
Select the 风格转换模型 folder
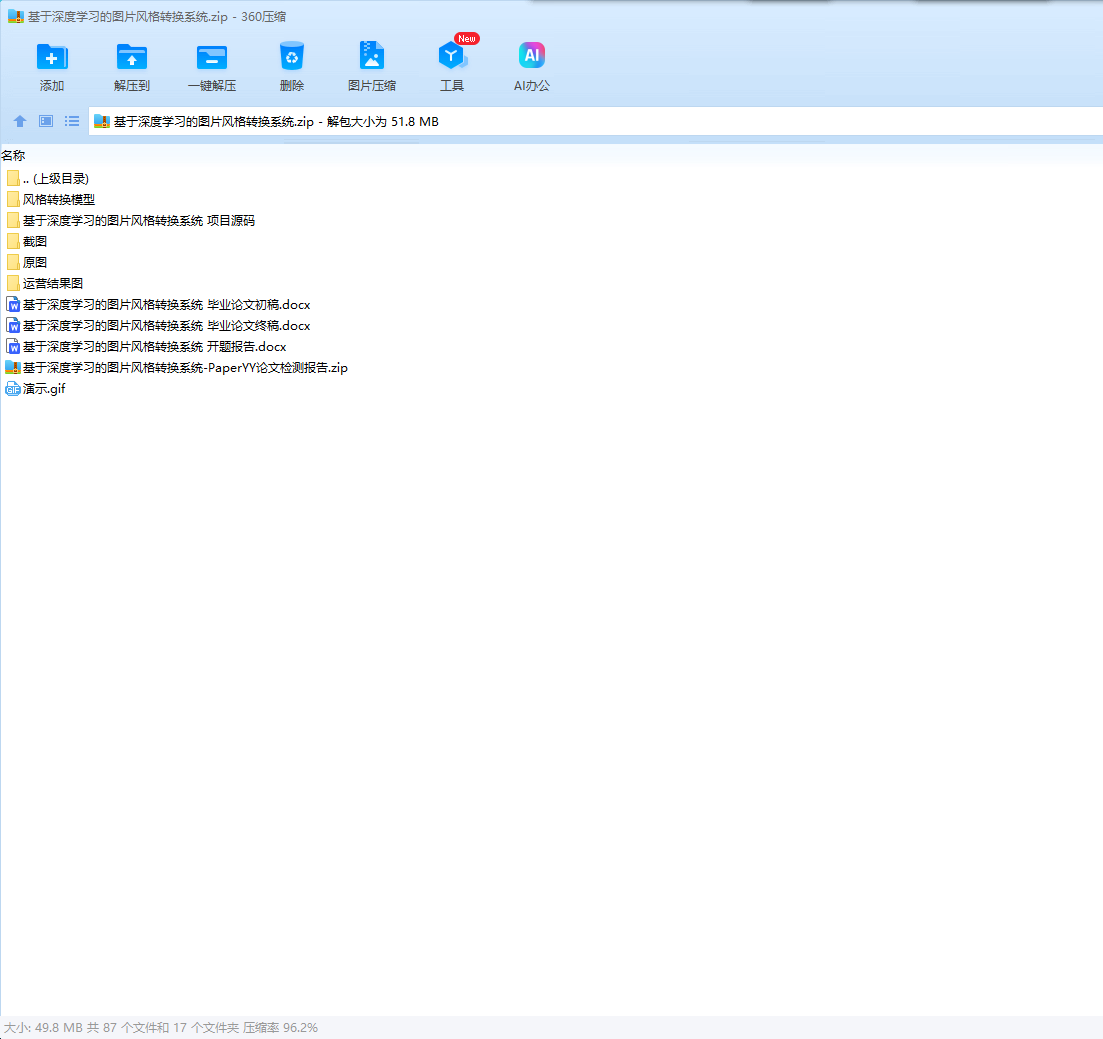[51, 200]
